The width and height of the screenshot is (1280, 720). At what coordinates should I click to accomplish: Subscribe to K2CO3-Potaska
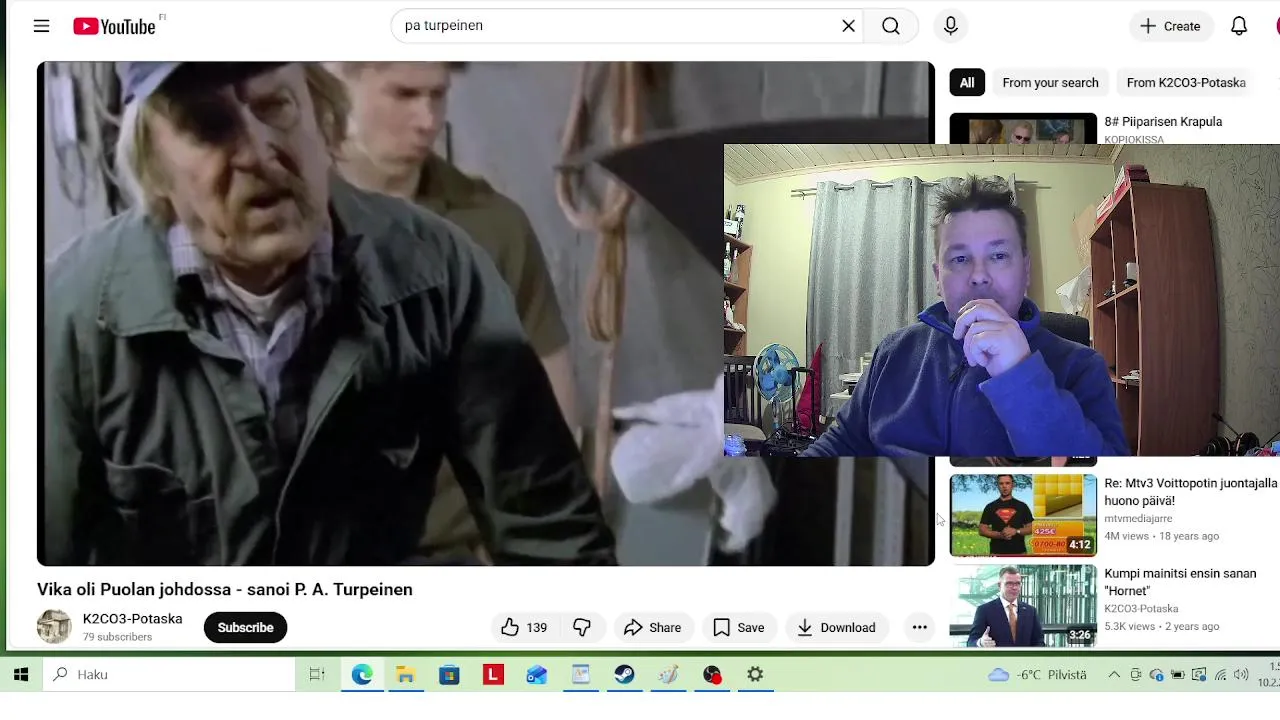245,628
